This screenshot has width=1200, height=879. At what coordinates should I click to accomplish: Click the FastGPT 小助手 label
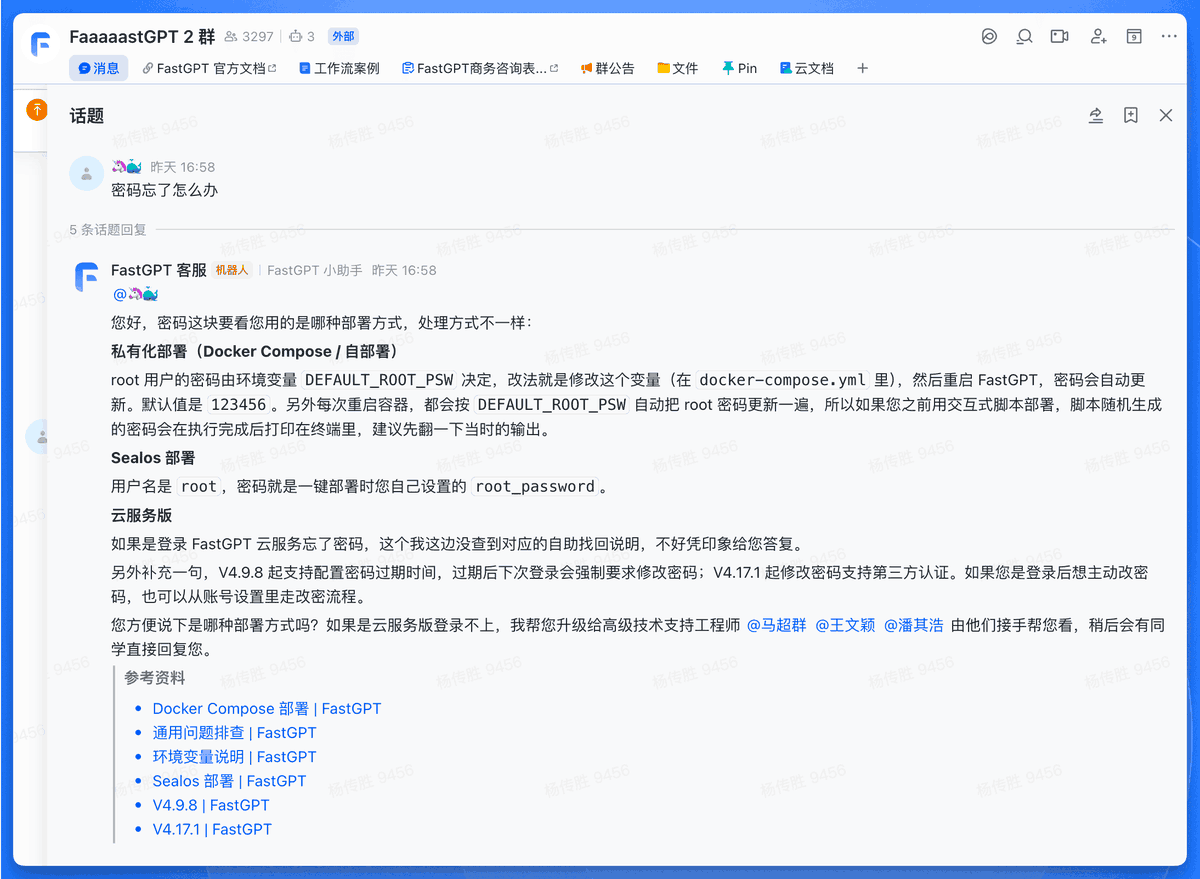[x=315, y=270]
